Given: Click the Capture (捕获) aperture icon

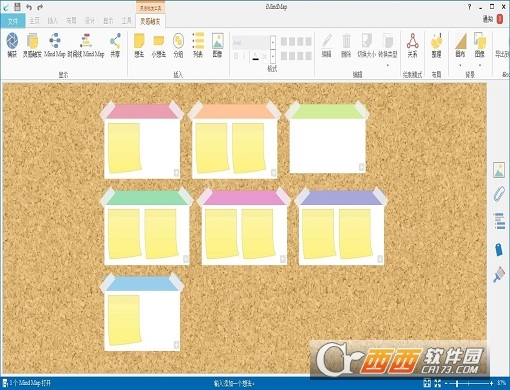Looking at the screenshot, I should tap(12, 41).
